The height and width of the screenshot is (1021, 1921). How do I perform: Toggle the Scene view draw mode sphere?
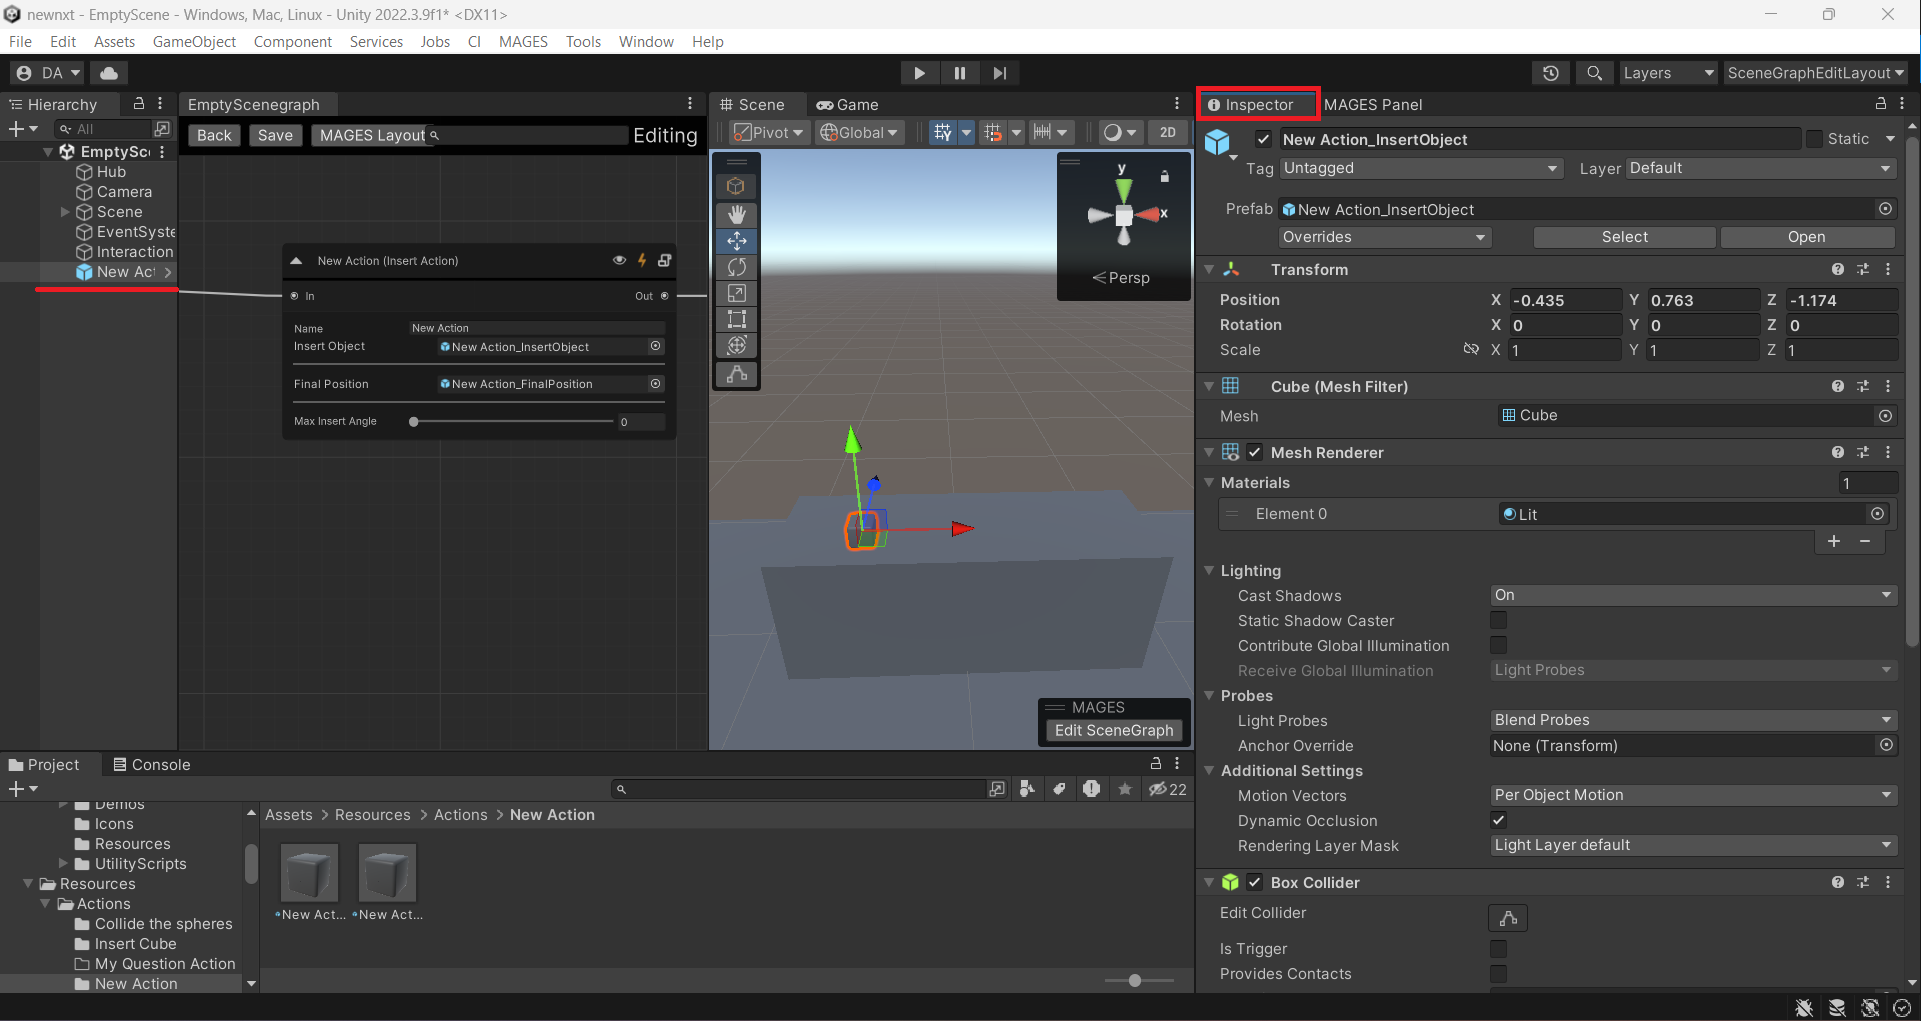(1113, 132)
